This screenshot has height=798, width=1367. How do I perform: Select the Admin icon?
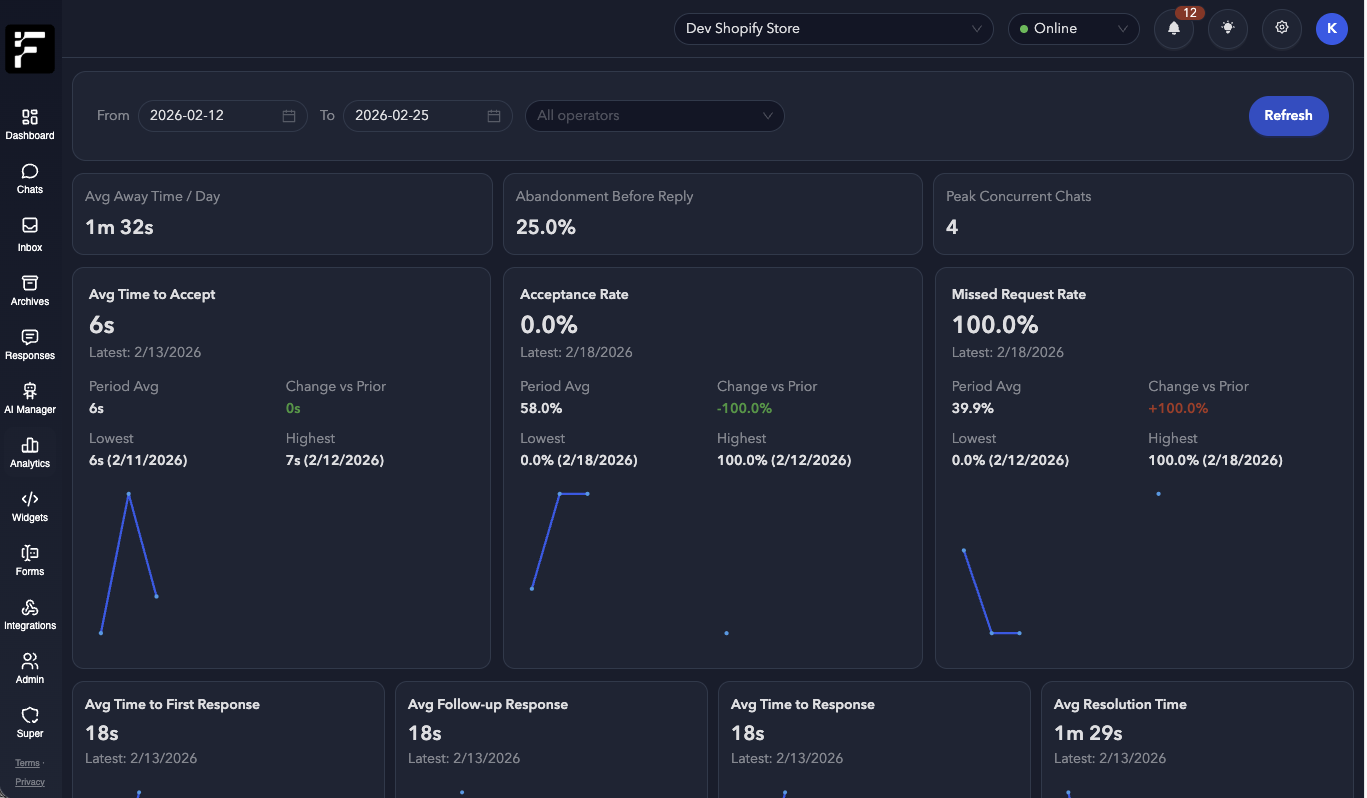(29, 667)
